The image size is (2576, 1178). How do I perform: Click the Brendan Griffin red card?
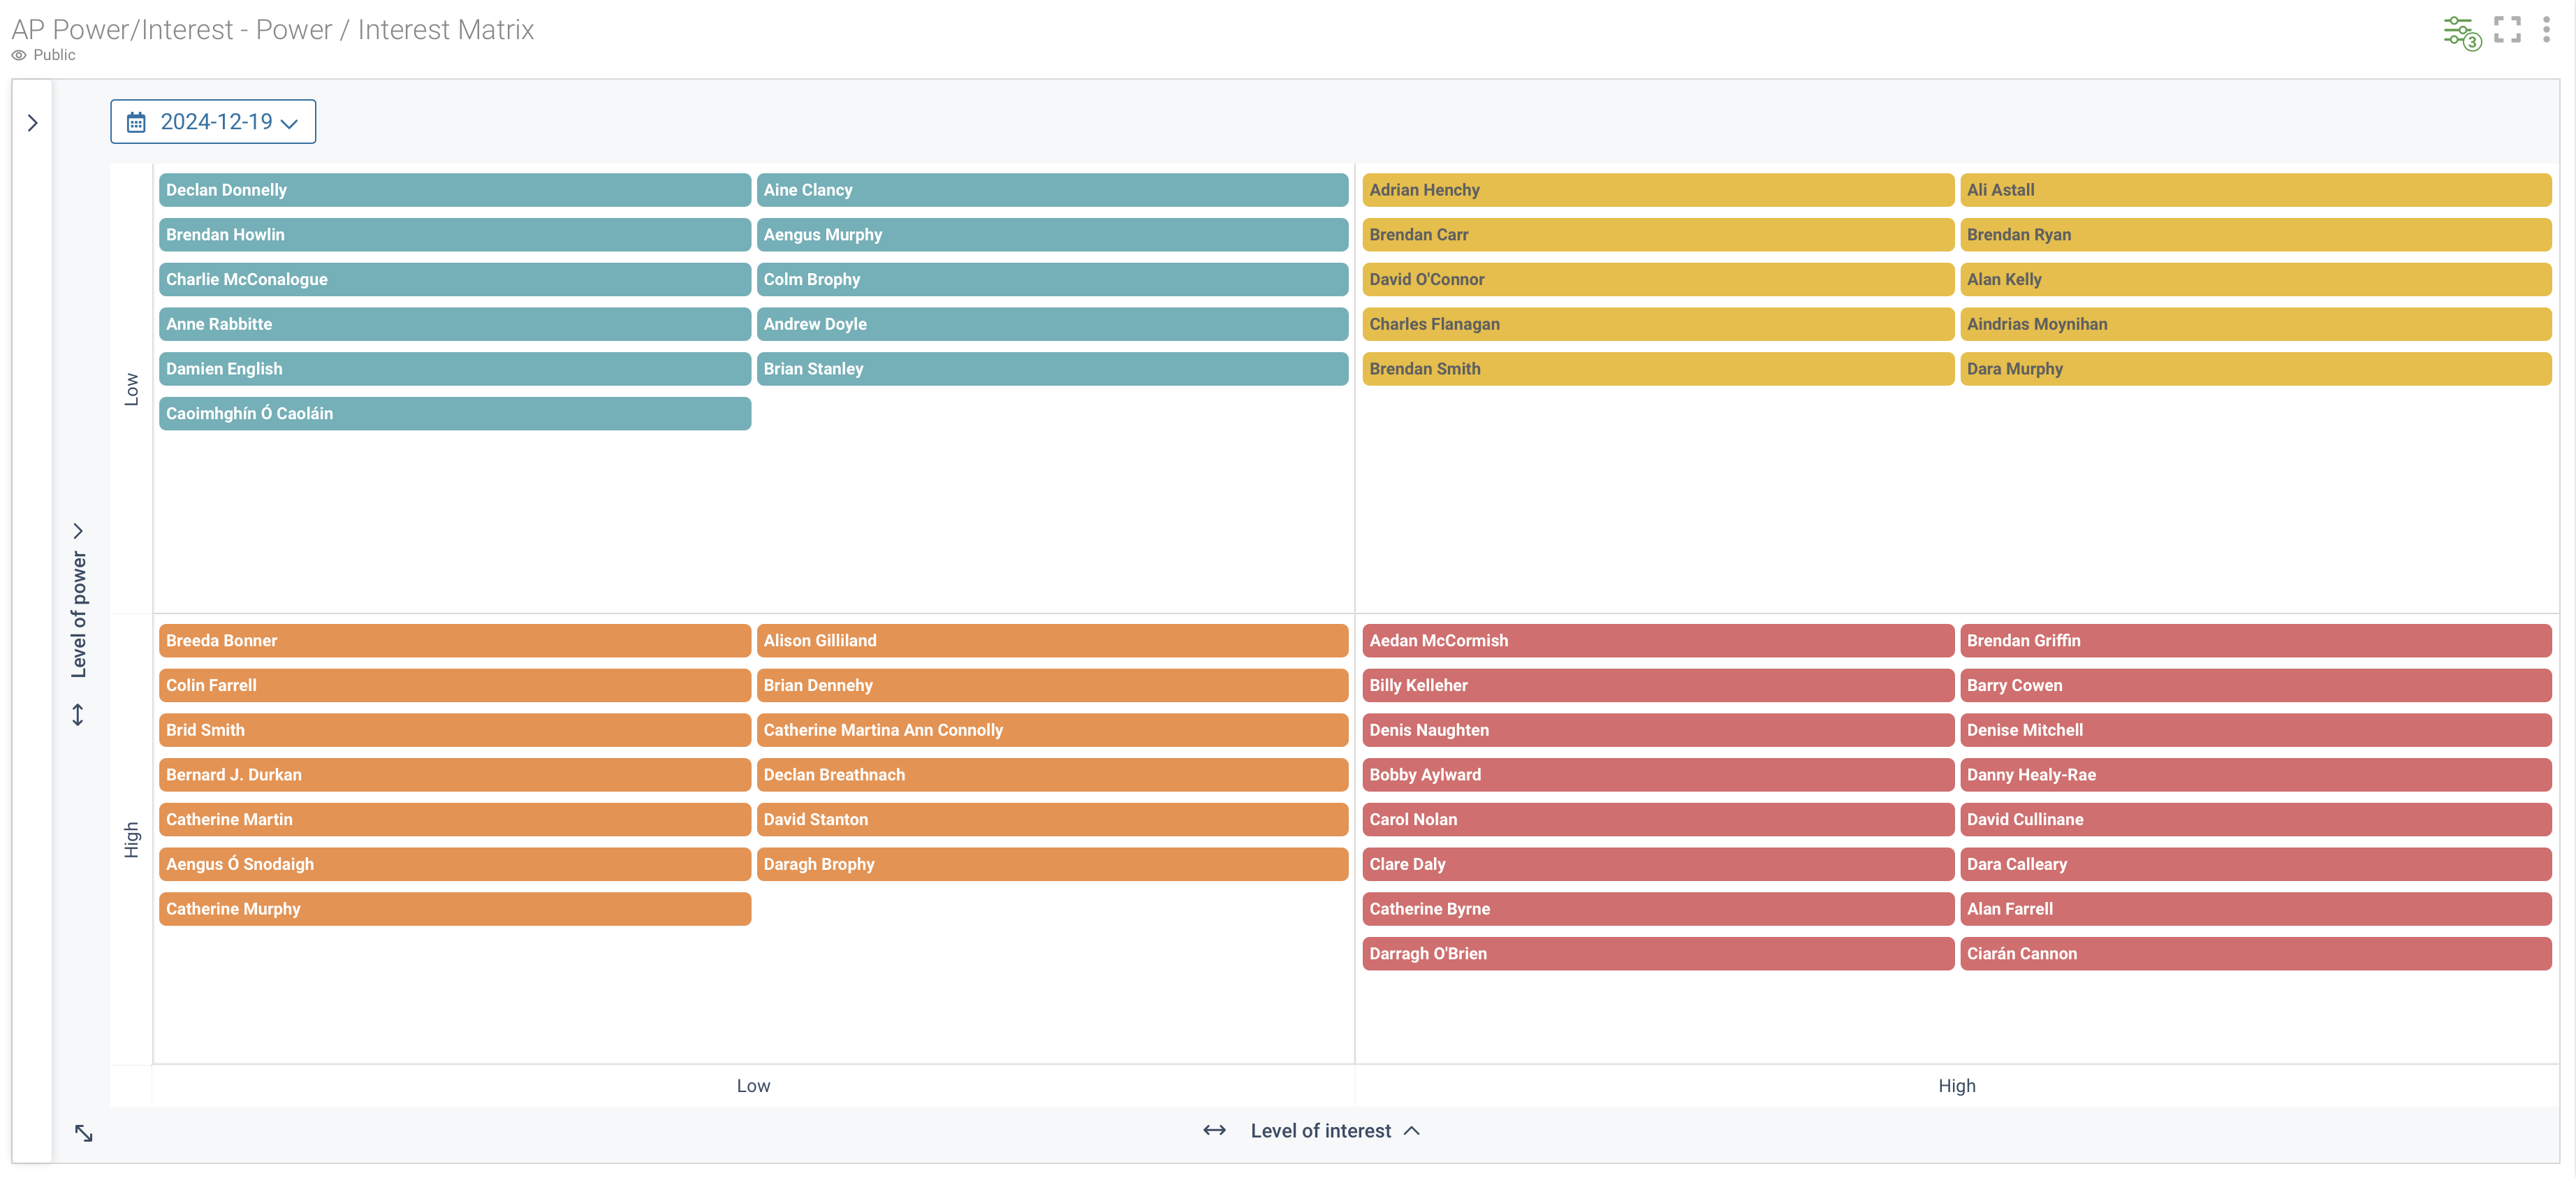(x=2255, y=641)
